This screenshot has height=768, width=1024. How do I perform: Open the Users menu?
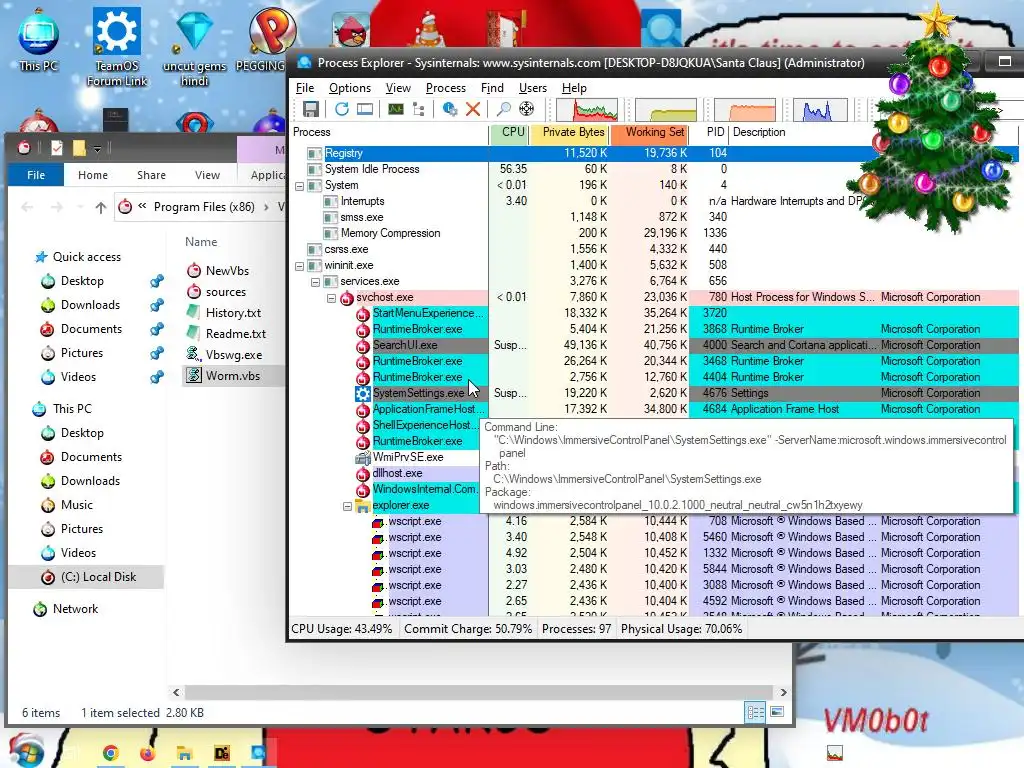click(532, 88)
